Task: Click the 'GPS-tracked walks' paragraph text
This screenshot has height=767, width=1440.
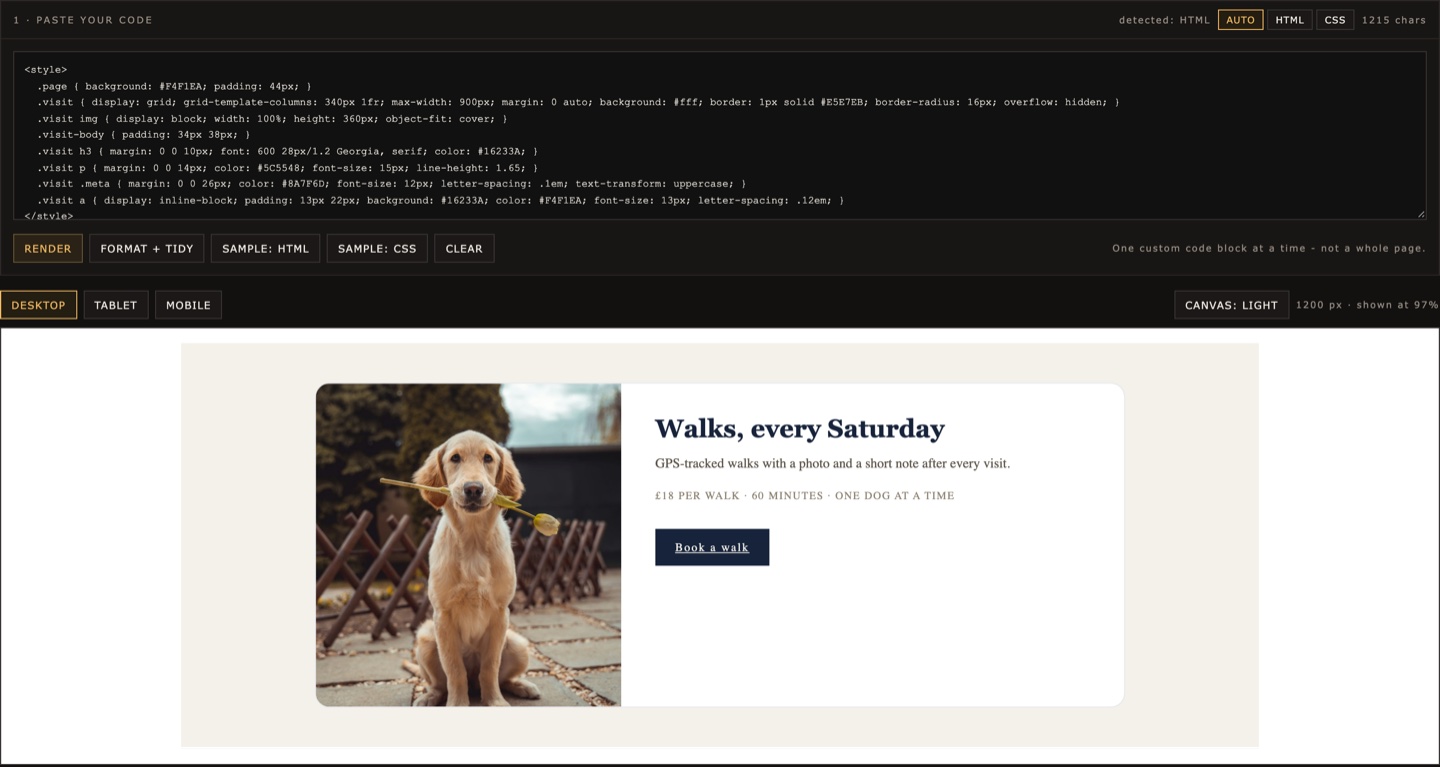Action: (832, 464)
